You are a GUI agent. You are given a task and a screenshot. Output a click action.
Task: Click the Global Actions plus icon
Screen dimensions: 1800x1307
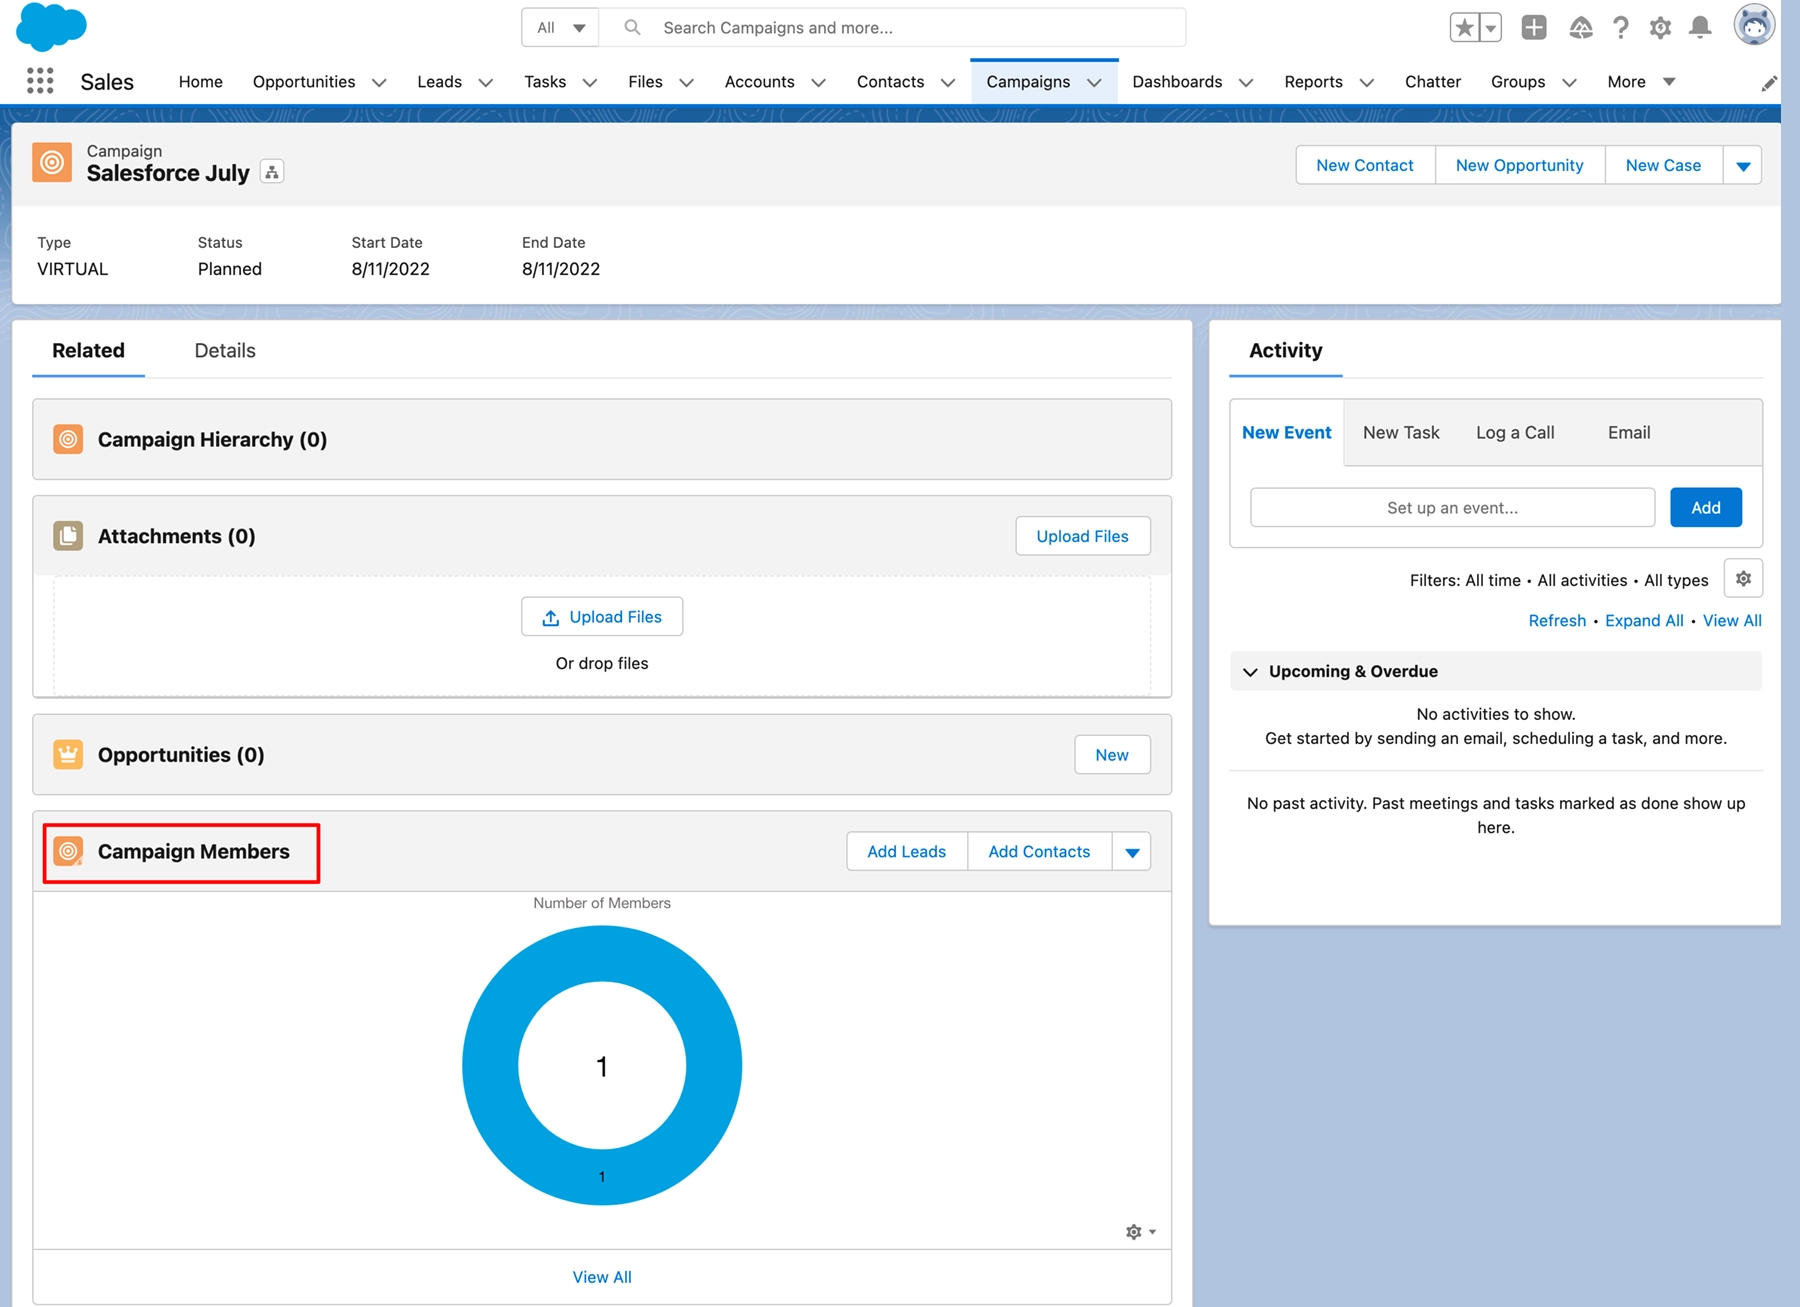[x=1534, y=28]
